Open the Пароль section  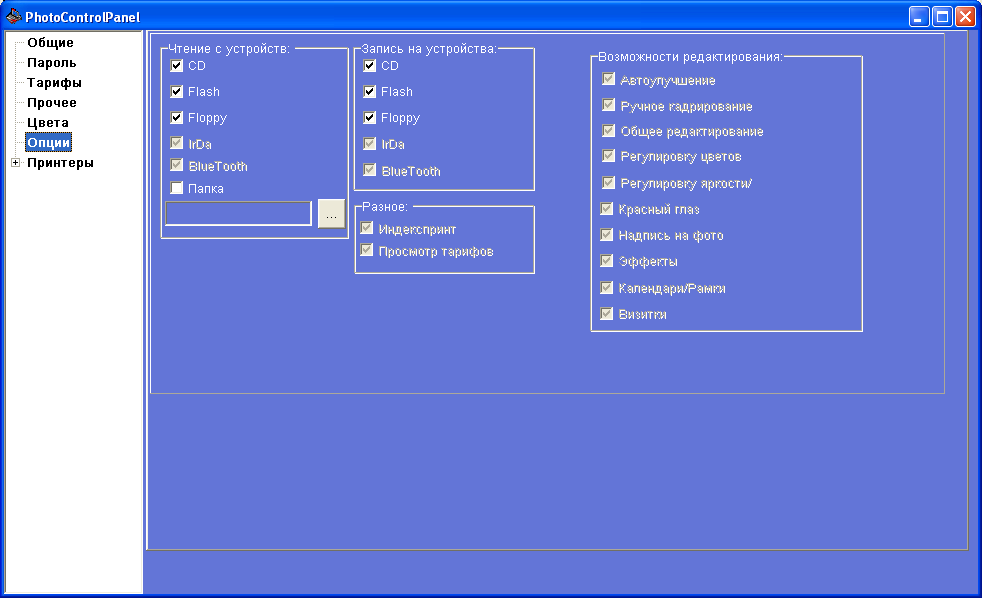(51, 63)
